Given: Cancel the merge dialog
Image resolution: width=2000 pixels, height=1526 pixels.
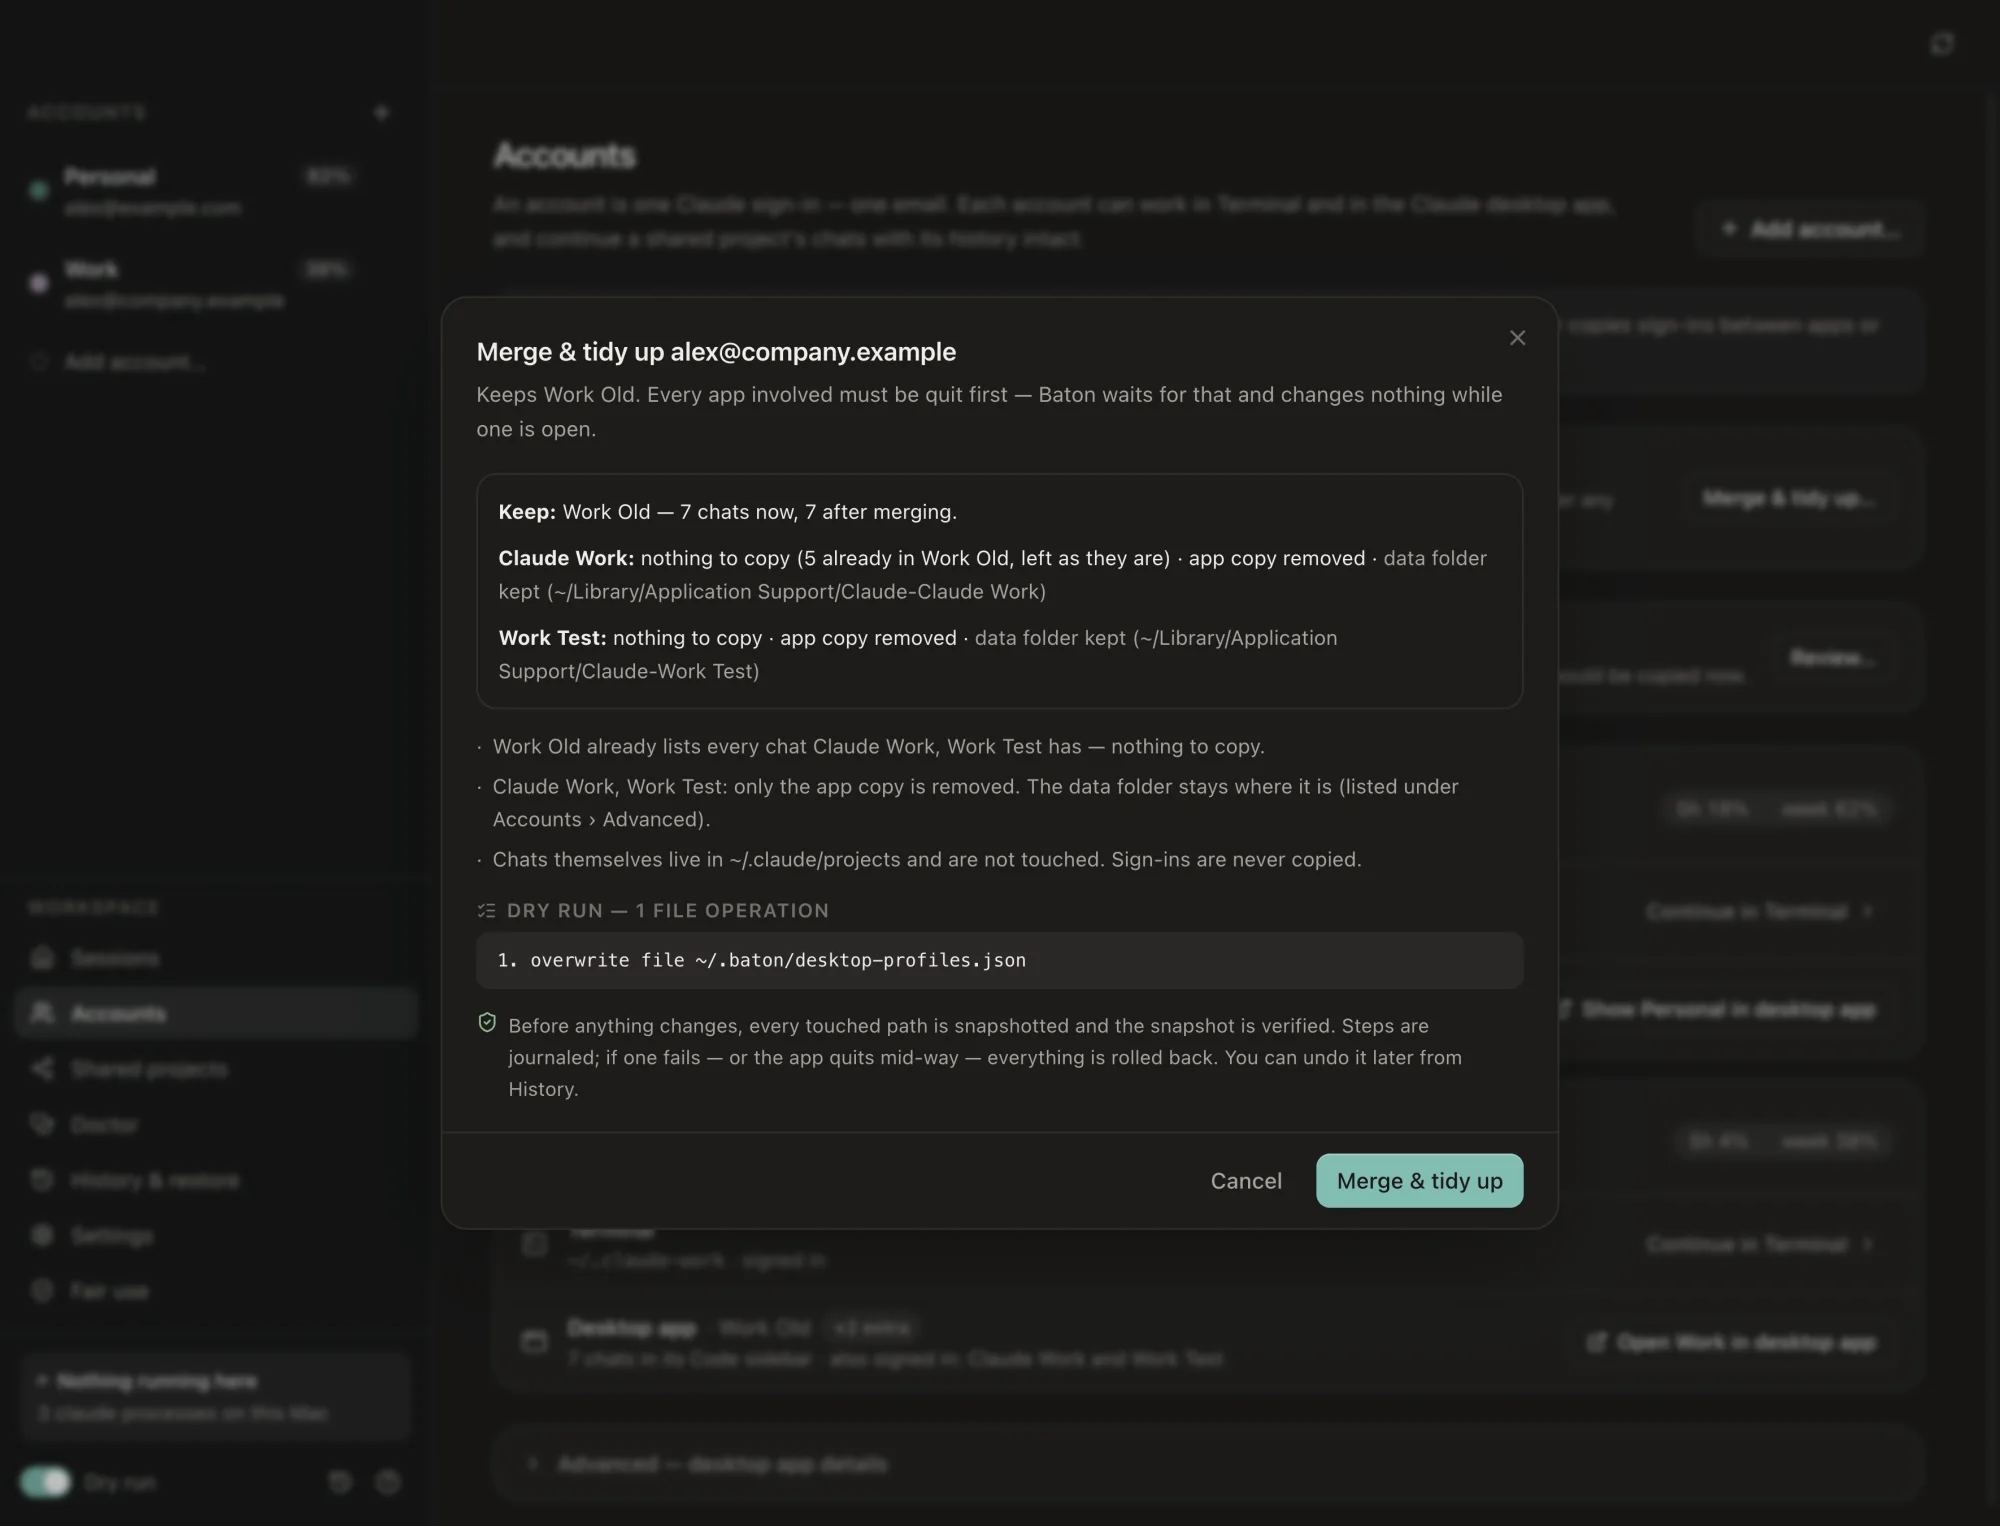Looking at the screenshot, I should 1246,1181.
